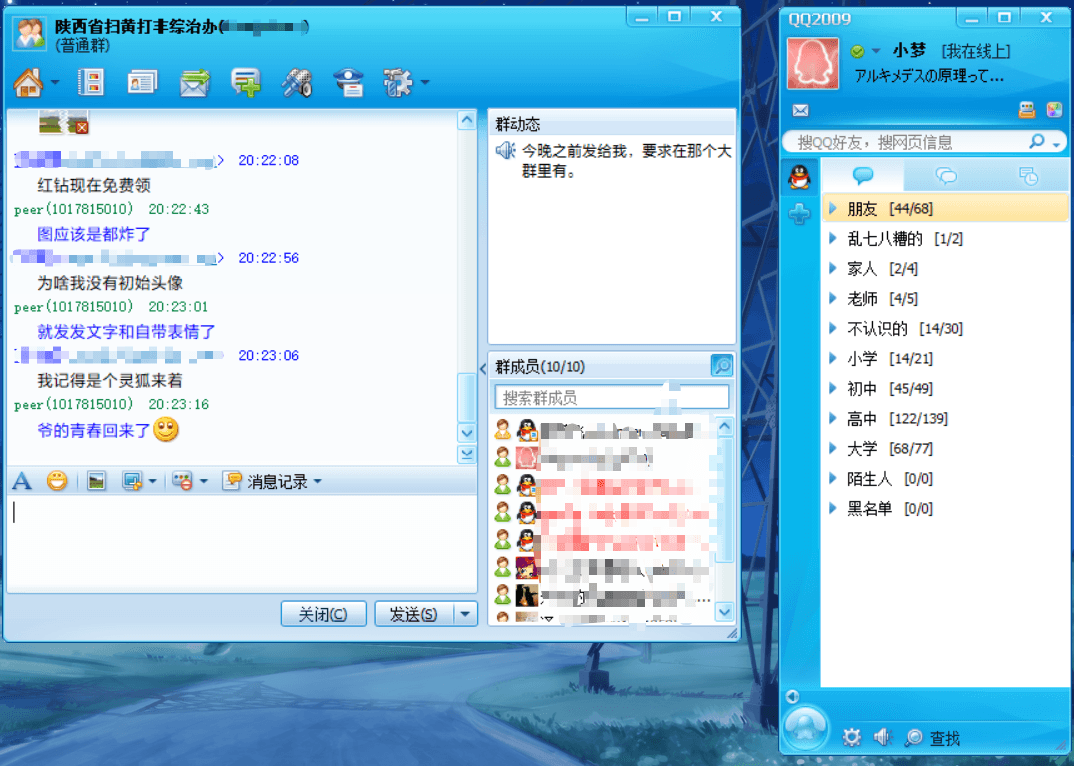1074x766 pixels.
Task: Click the send picture icon
Action: [97, 482]
